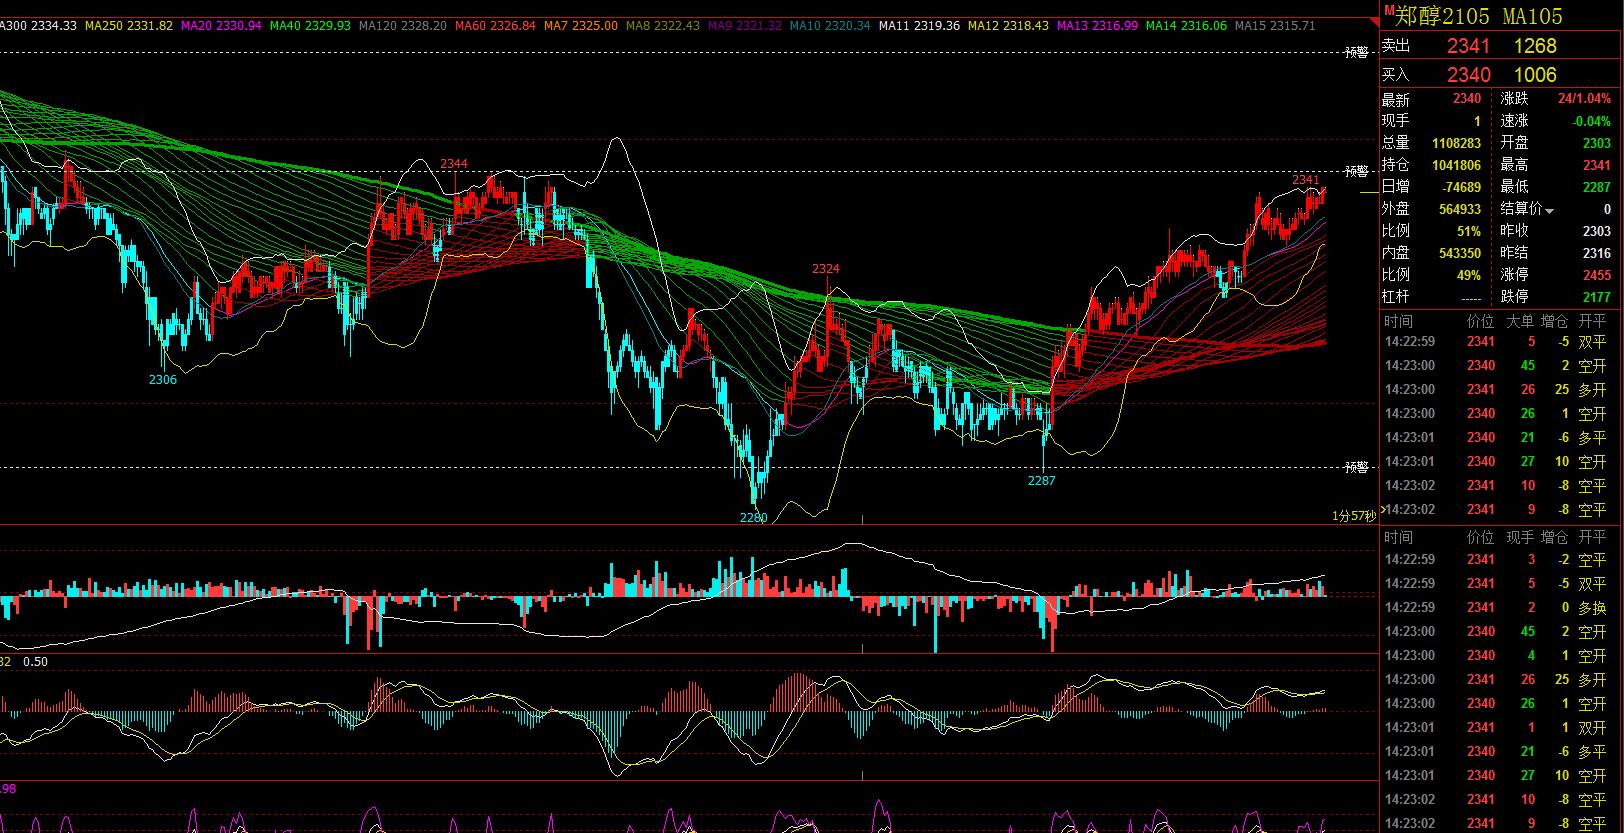
Task: Click the 杠杆 leverage field
Action: pos(1432,297)
